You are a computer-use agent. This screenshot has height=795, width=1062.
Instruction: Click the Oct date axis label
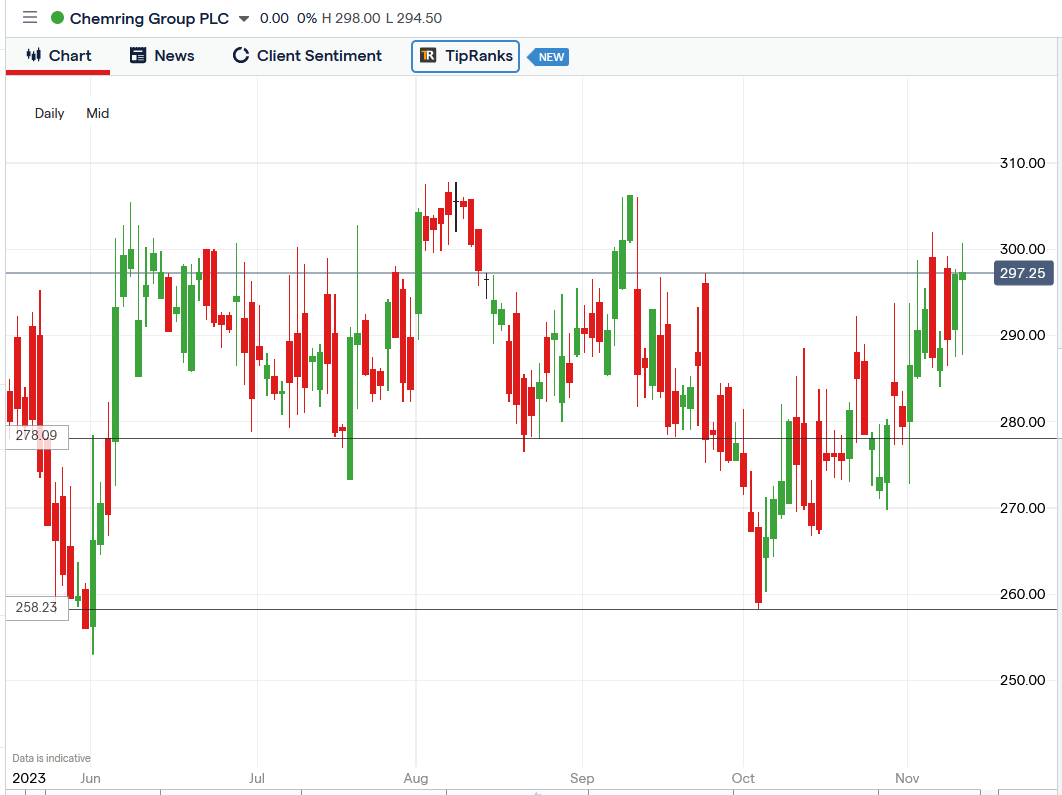click(743, 778)
